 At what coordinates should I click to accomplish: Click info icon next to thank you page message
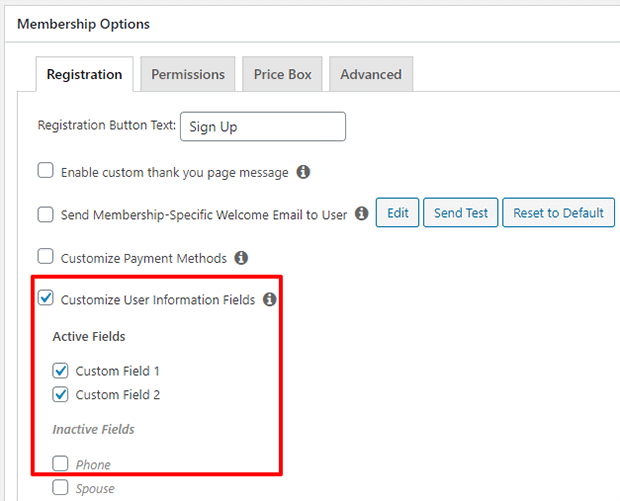pos(303,172)
